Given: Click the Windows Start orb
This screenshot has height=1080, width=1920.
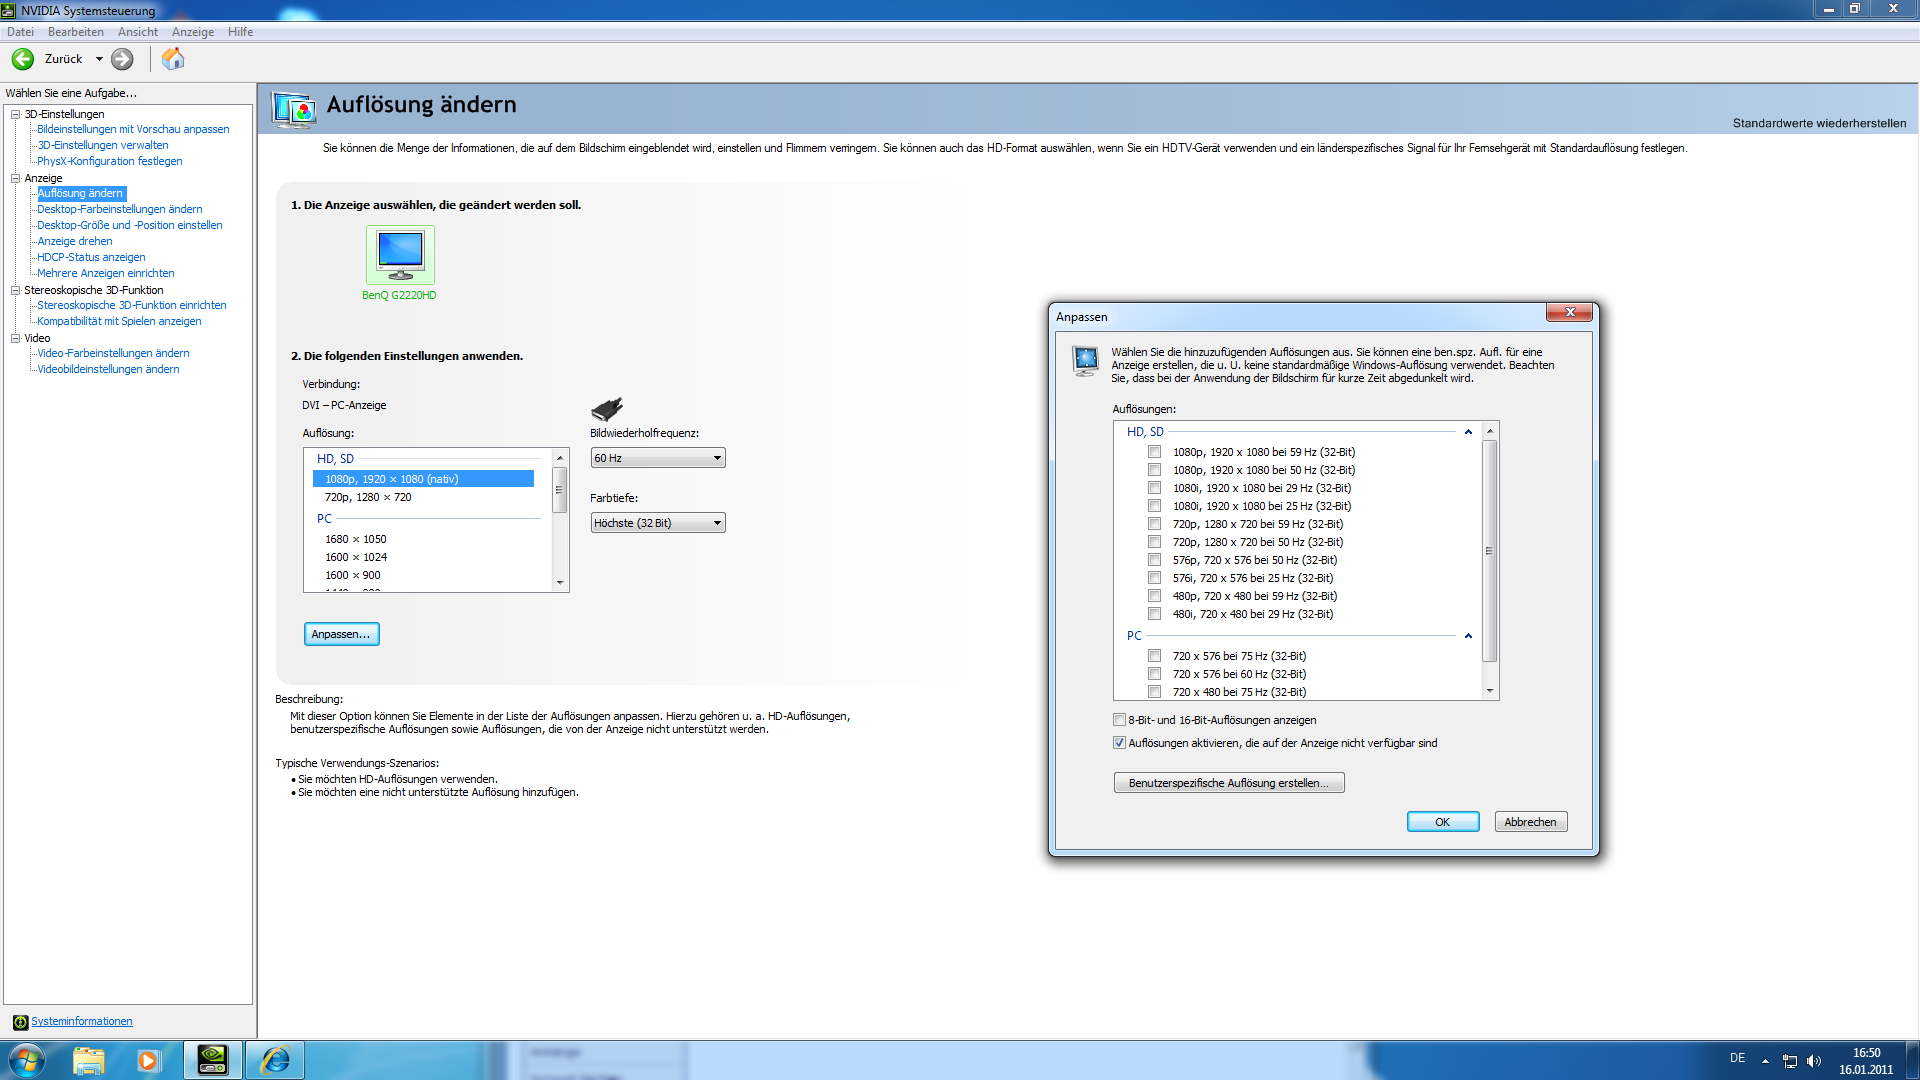Looking at the screenshot, I should click(25, 1060).
